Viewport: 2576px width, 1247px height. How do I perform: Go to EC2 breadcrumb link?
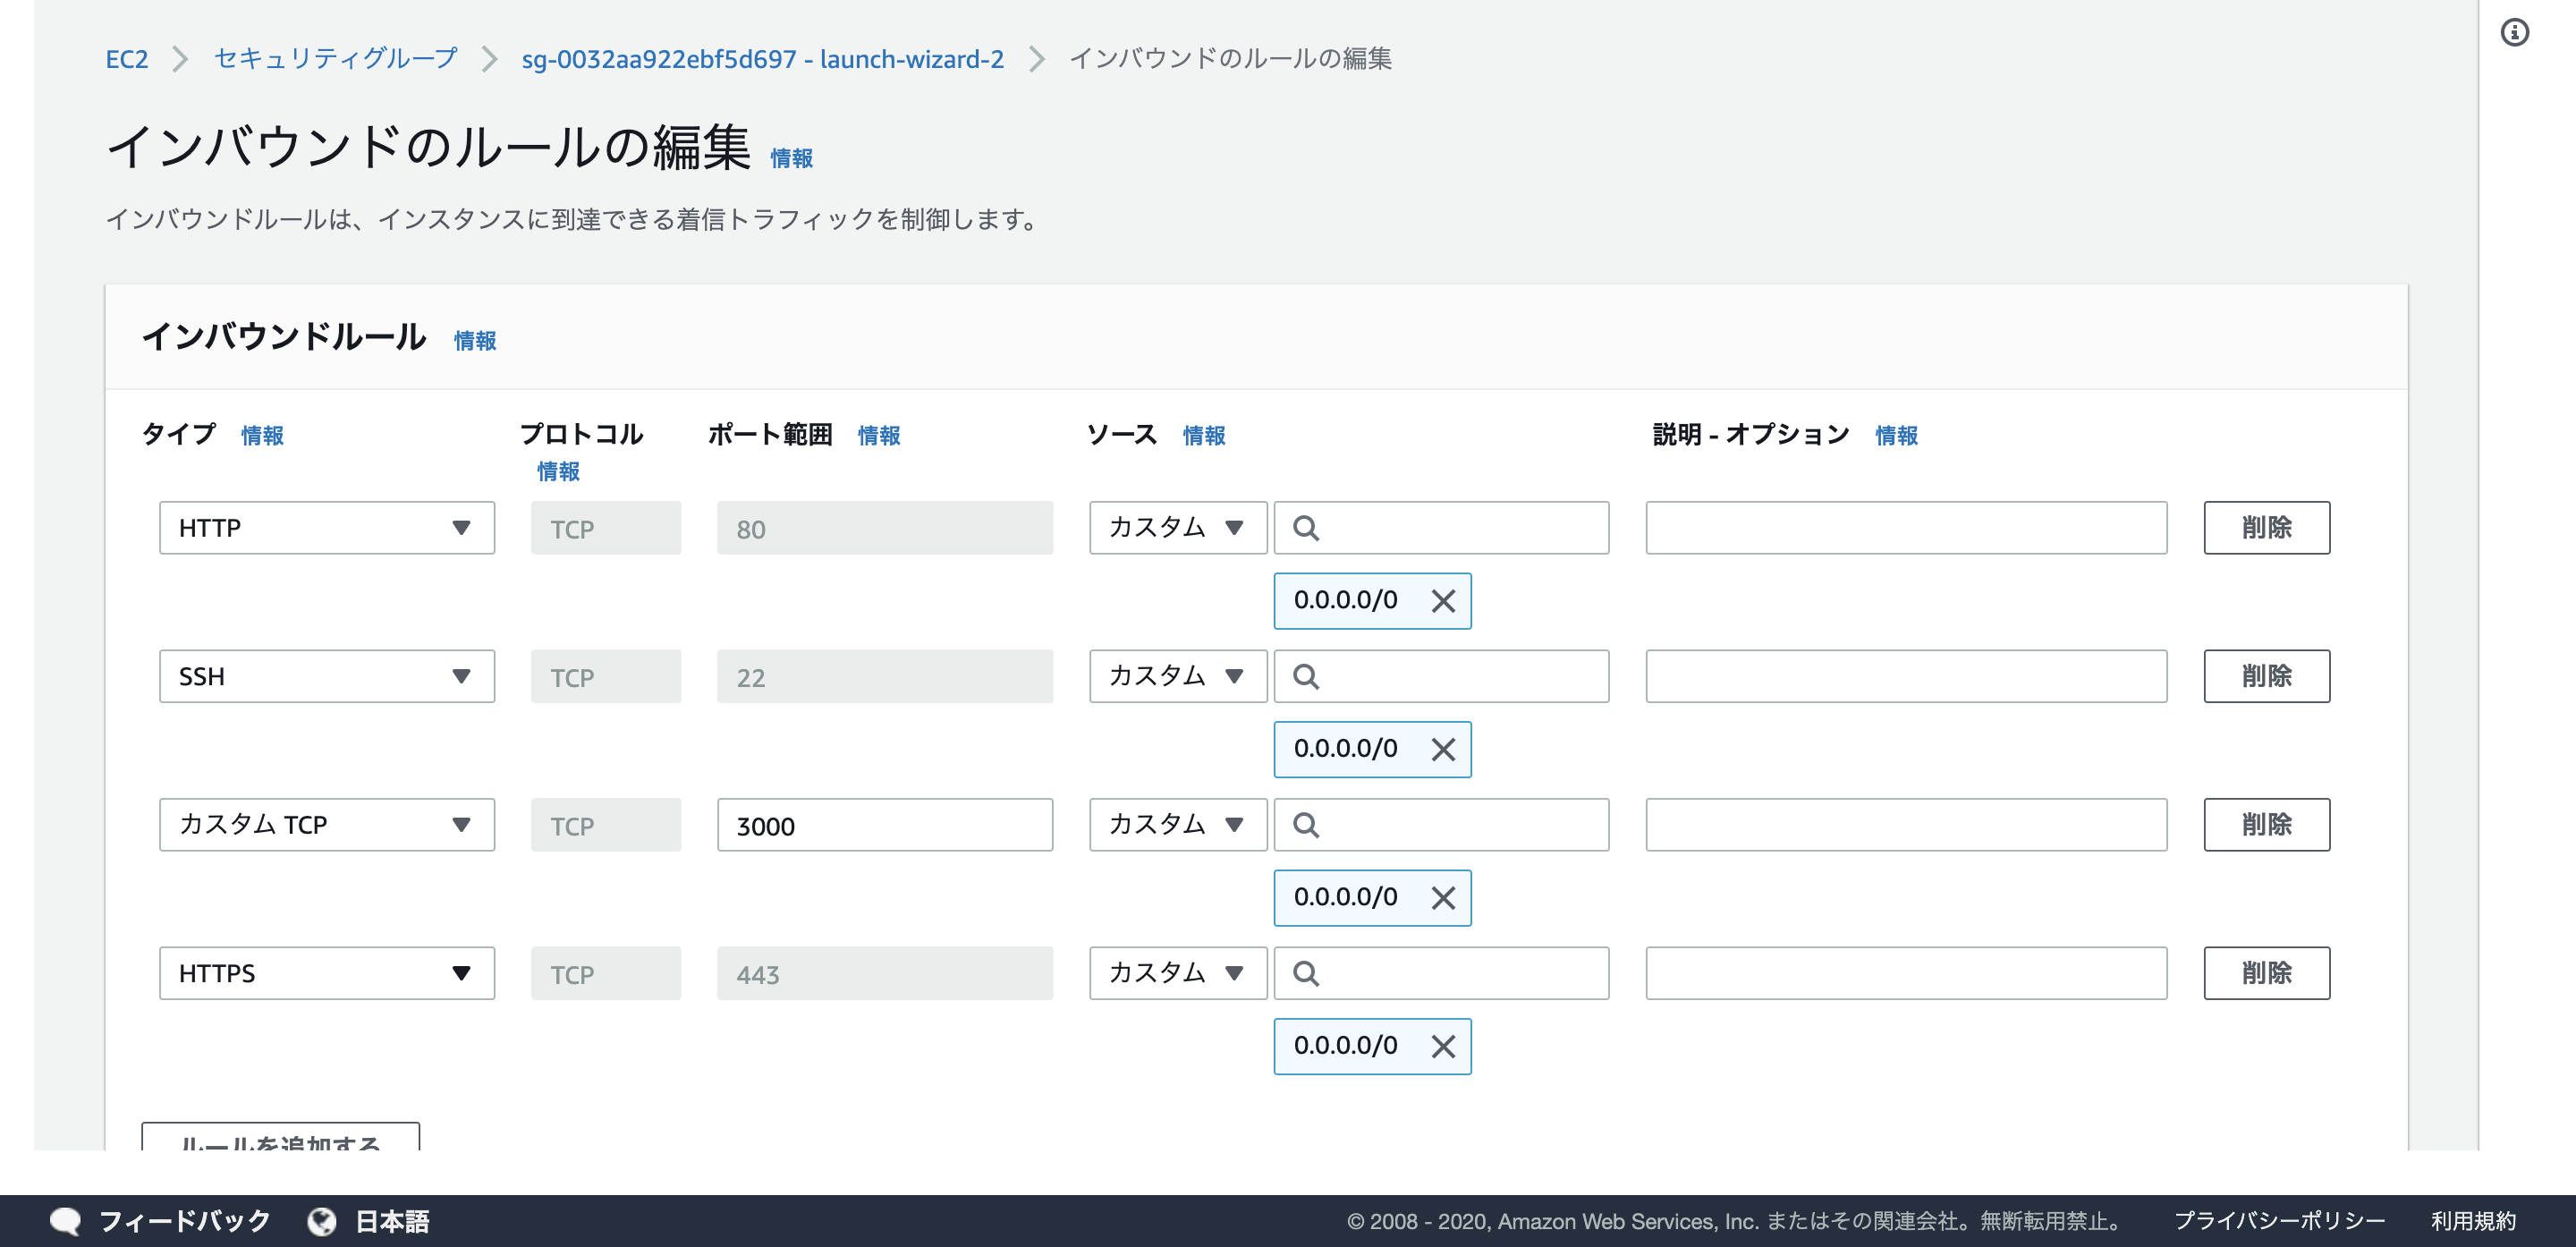(x=127, y=59)
